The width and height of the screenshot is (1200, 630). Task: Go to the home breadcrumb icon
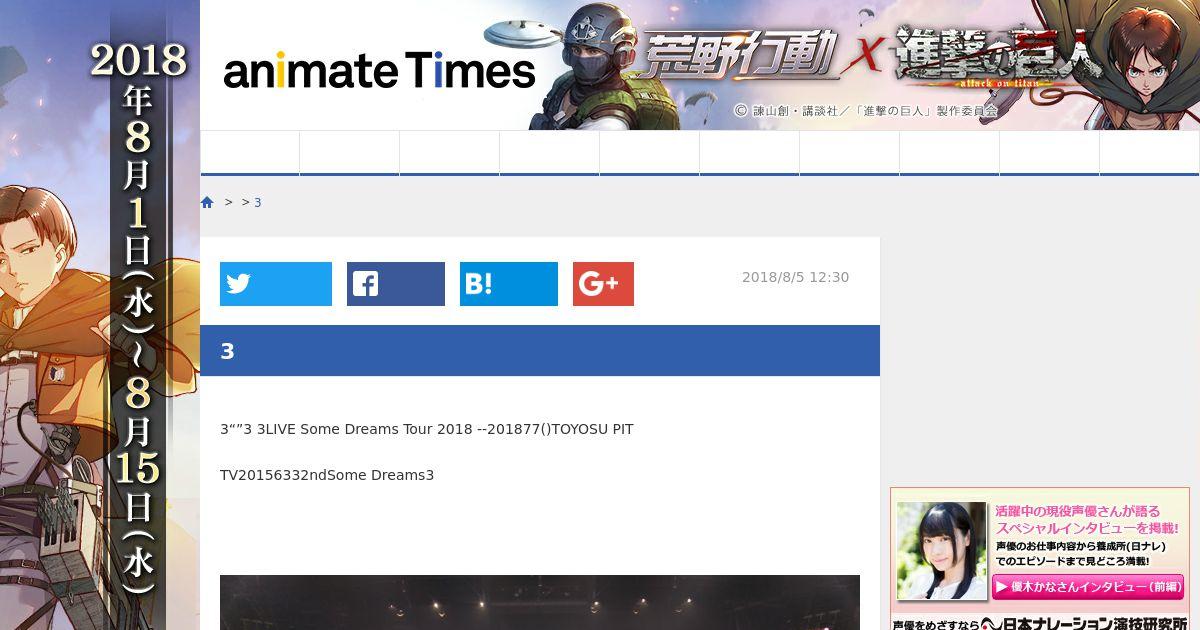(207, 202)
